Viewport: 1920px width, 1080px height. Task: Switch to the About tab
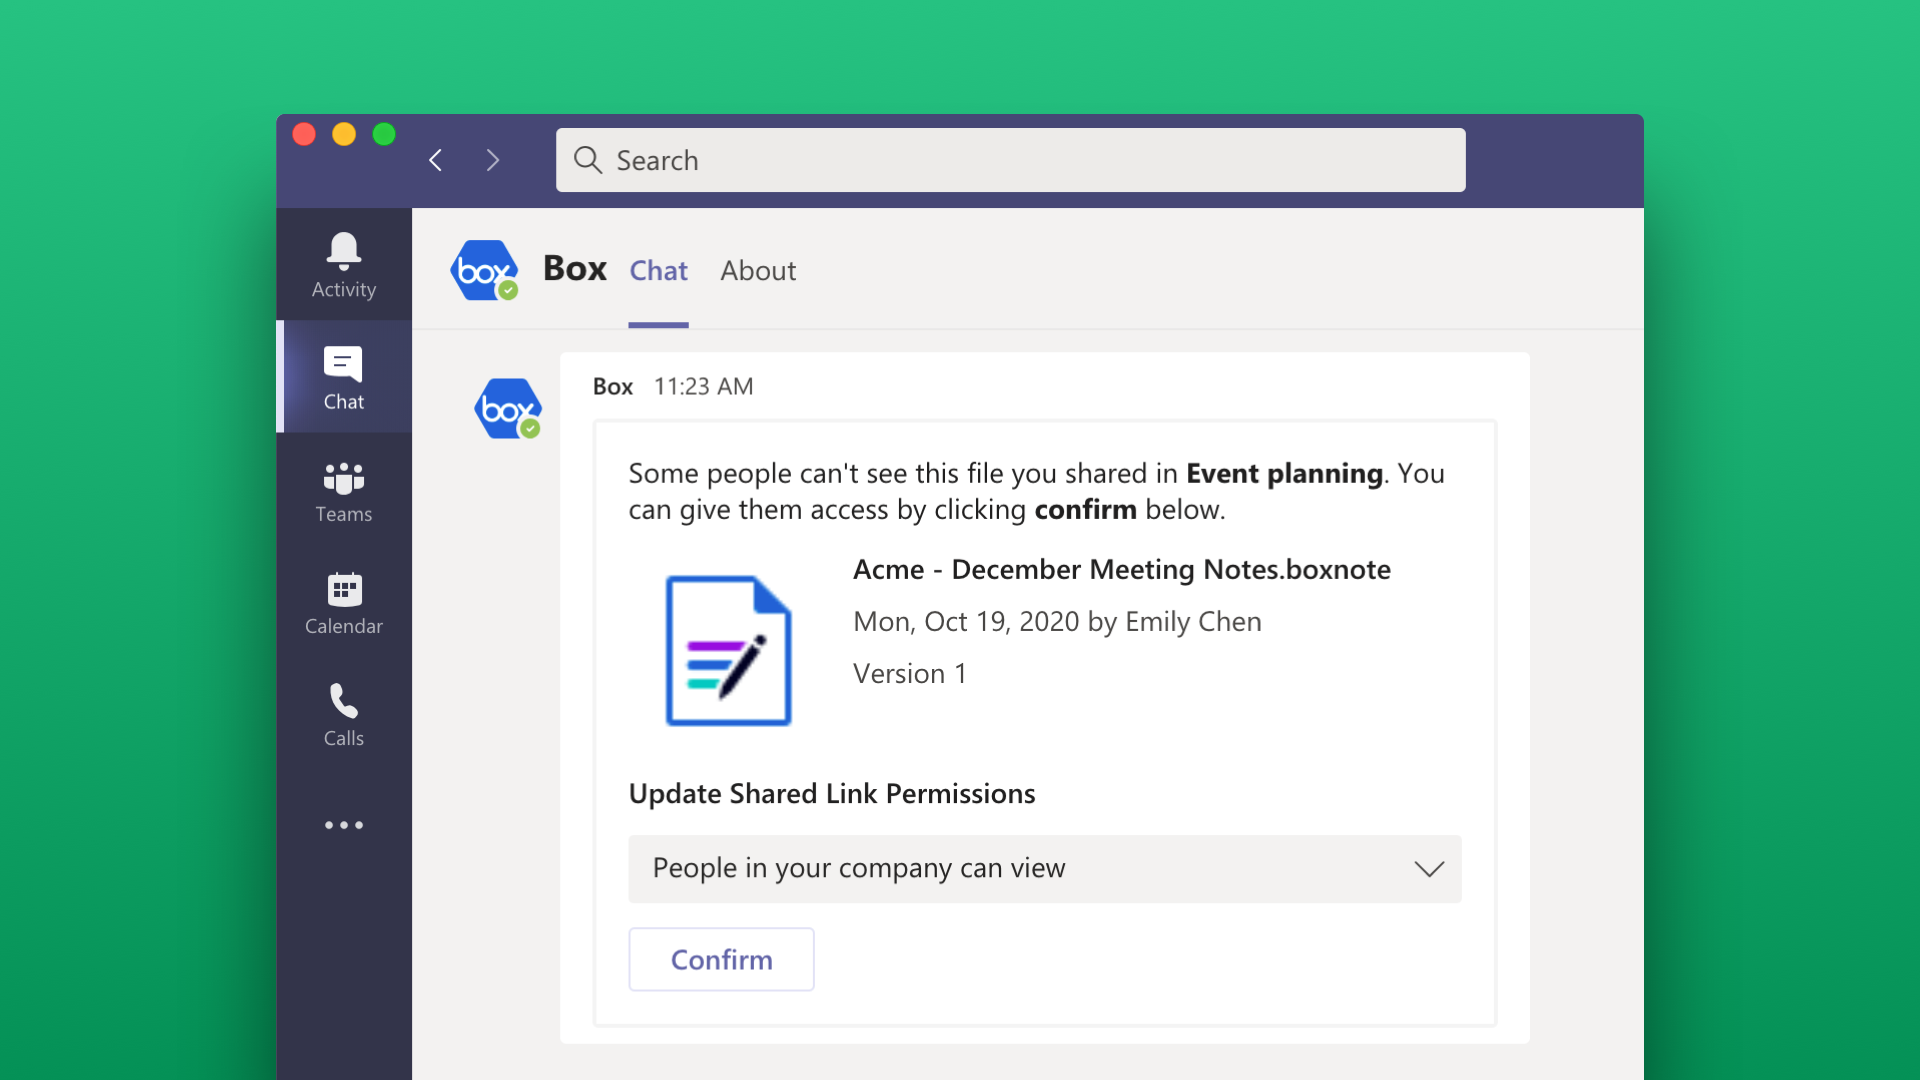[x=757, y=271]
